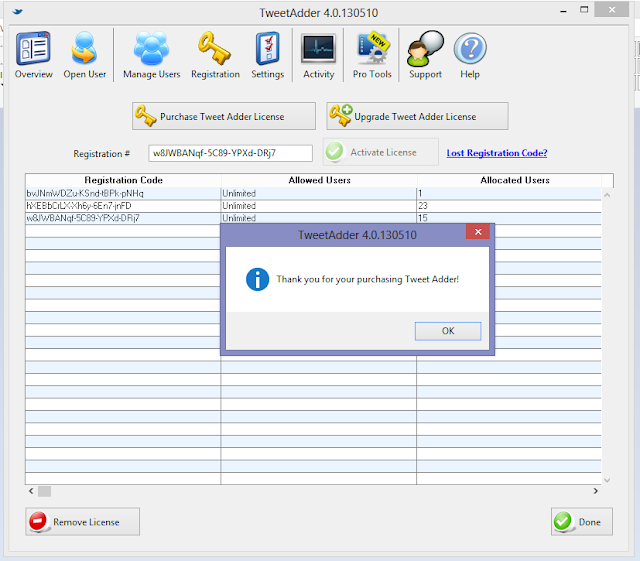Open the Help question mark icon
The image size is (640, 561).
pyautogui.click(x=470, y=55)
